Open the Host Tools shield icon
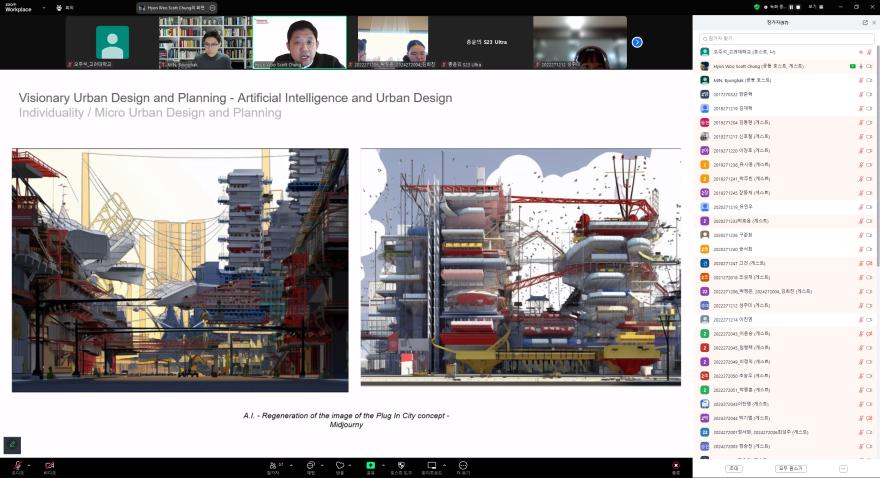Viewport: 880px width, 478px height. (x=401, y=465)
